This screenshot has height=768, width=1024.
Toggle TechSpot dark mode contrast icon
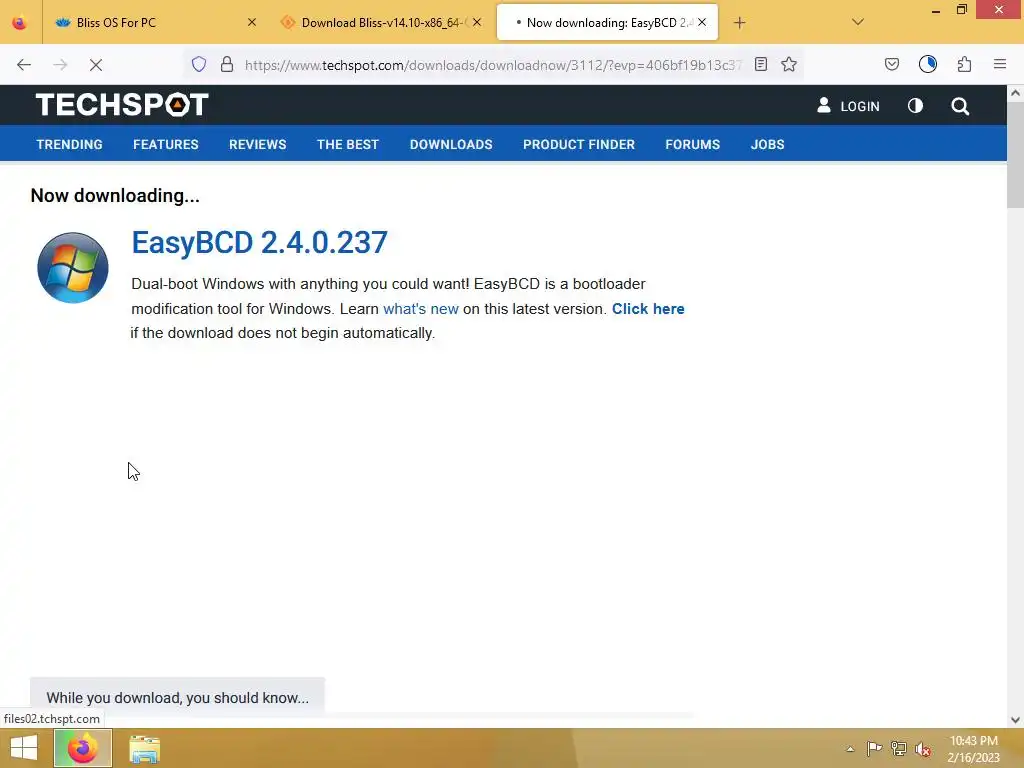(915, 105)
